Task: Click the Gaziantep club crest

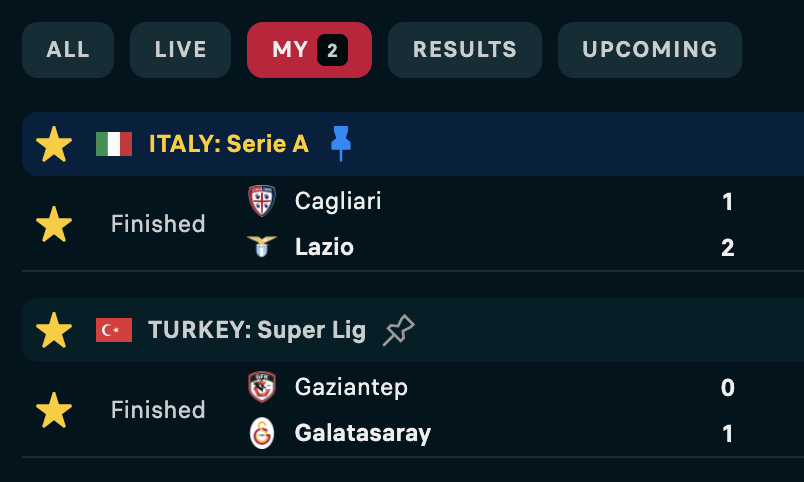Action: (262, 387)
